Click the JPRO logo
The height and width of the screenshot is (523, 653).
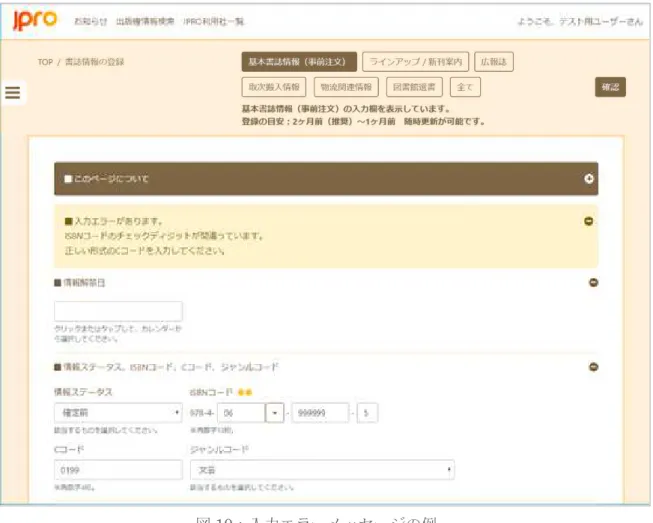click(x=35, y=20)
